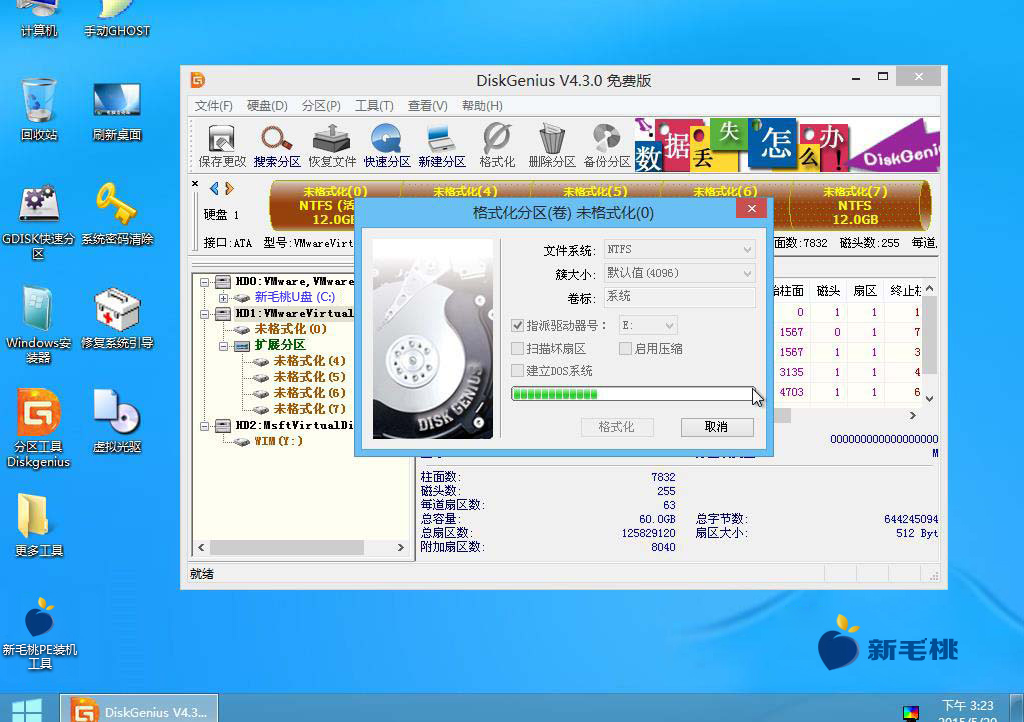Open the 文件系统 NTFS dropdown
This screenshot has height=722, width=1024.
[679, 249]
